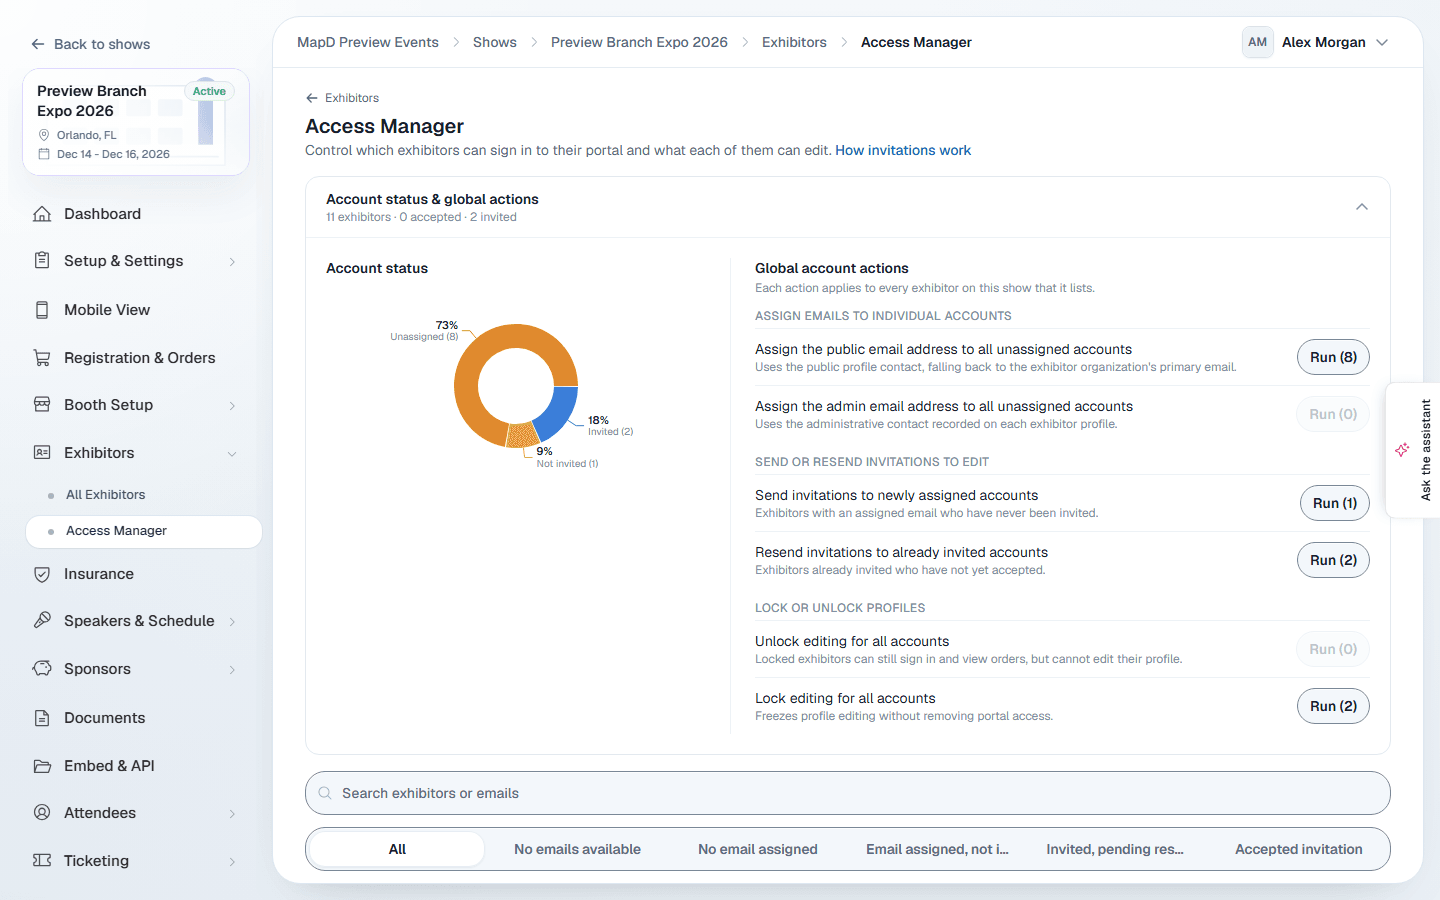Expand the Setup & Settings submenu chevron
1440x900 pixels.
click(x=232, y=262)
